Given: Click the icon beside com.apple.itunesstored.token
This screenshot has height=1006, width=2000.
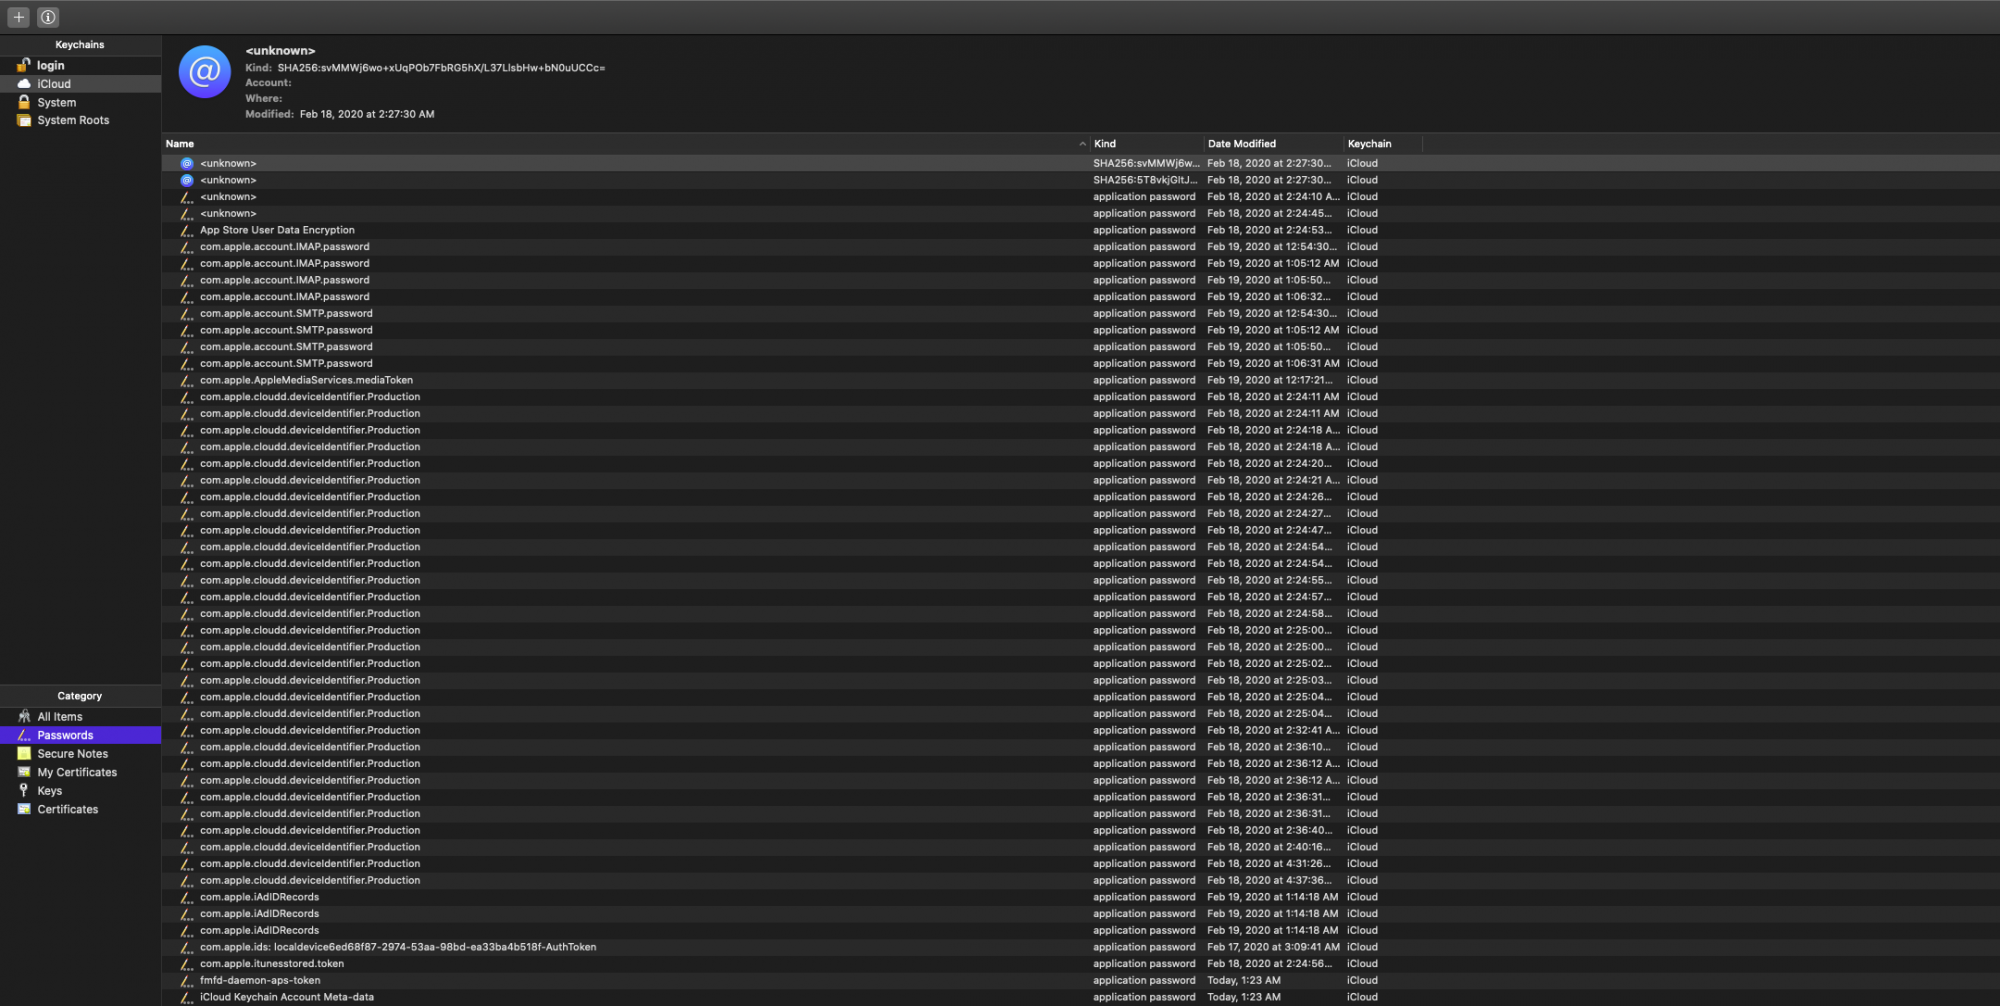Looking at the screenshot, I should [187, 964].
